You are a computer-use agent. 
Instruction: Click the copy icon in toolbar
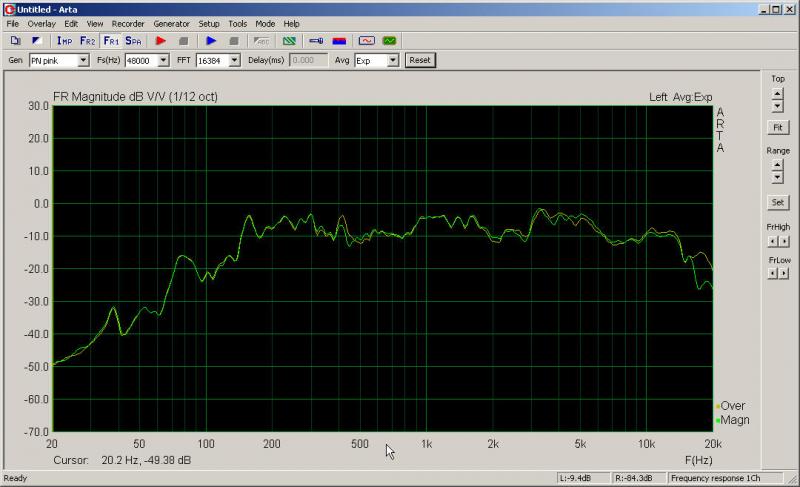tap(15, 41)
